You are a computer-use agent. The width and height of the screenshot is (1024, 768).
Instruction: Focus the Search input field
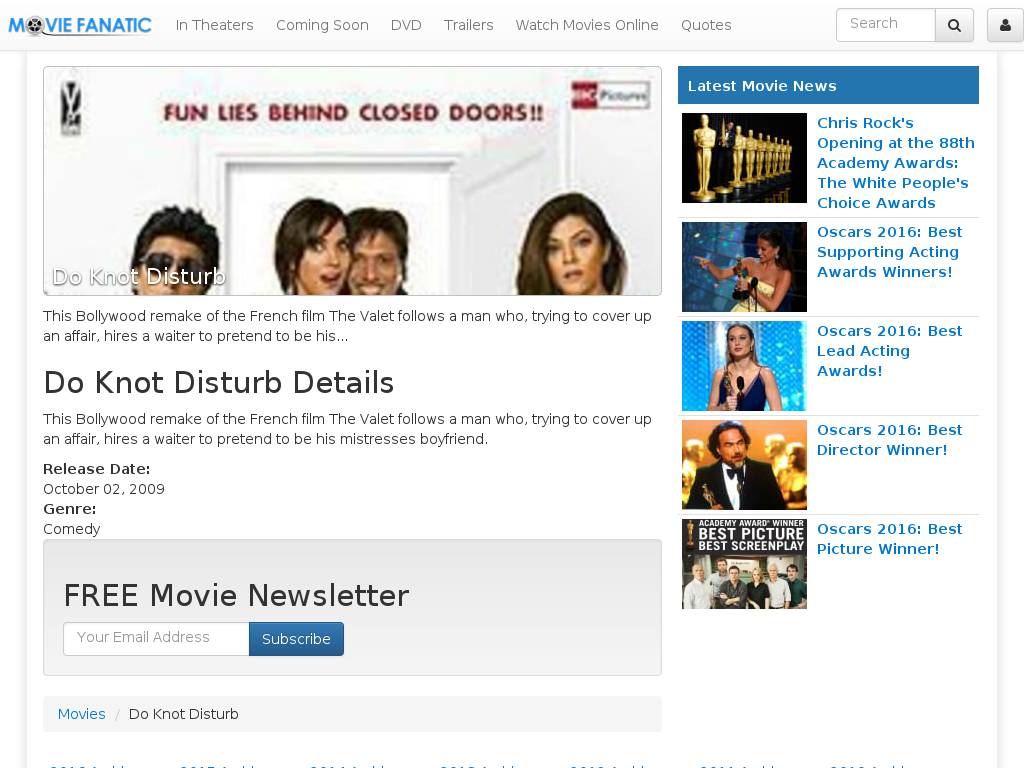coord(886,25)
